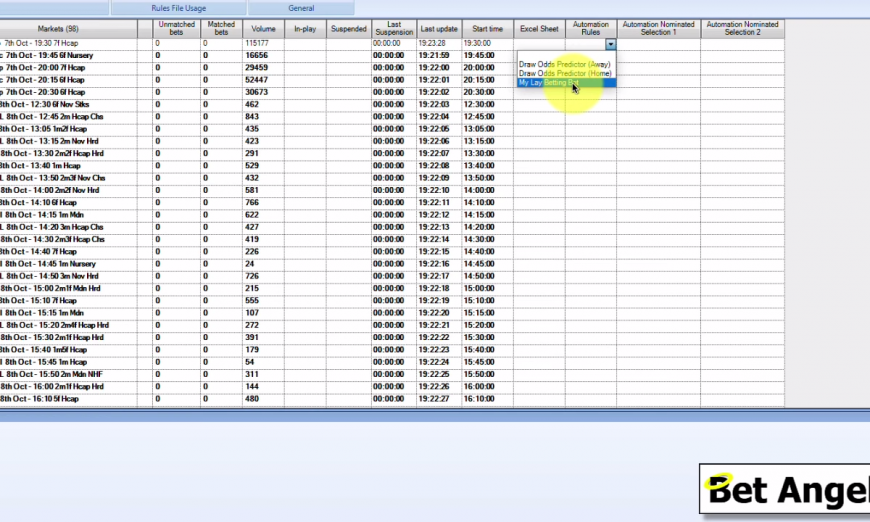Click the Last update column header
870x522 pixels.
tap(439, 29)
